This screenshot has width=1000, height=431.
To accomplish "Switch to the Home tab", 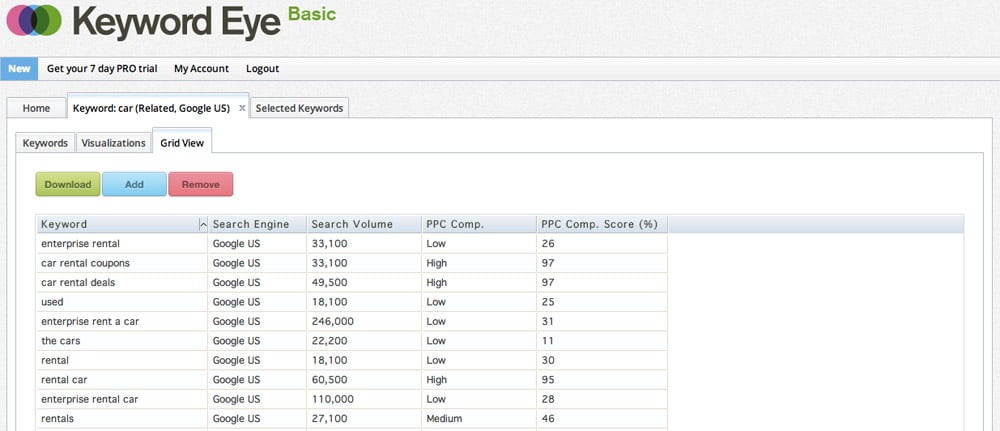I will (x=36, y=108).
